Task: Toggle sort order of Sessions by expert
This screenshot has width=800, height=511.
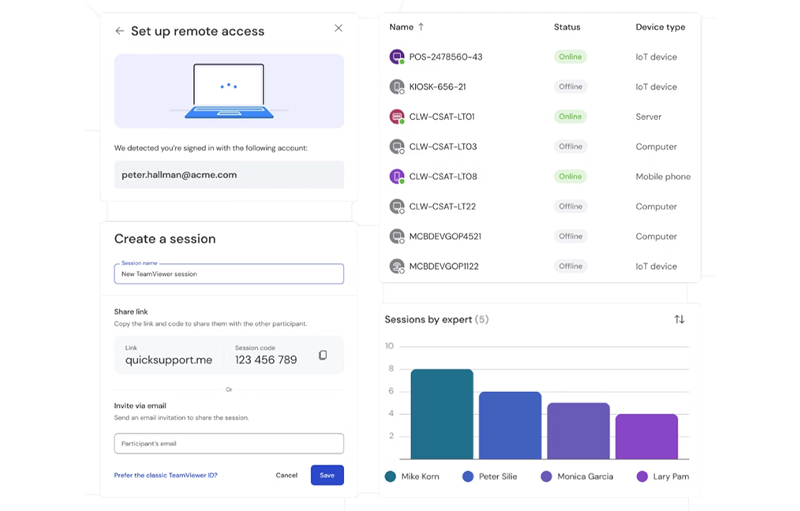Action: (x=679, y=319)
